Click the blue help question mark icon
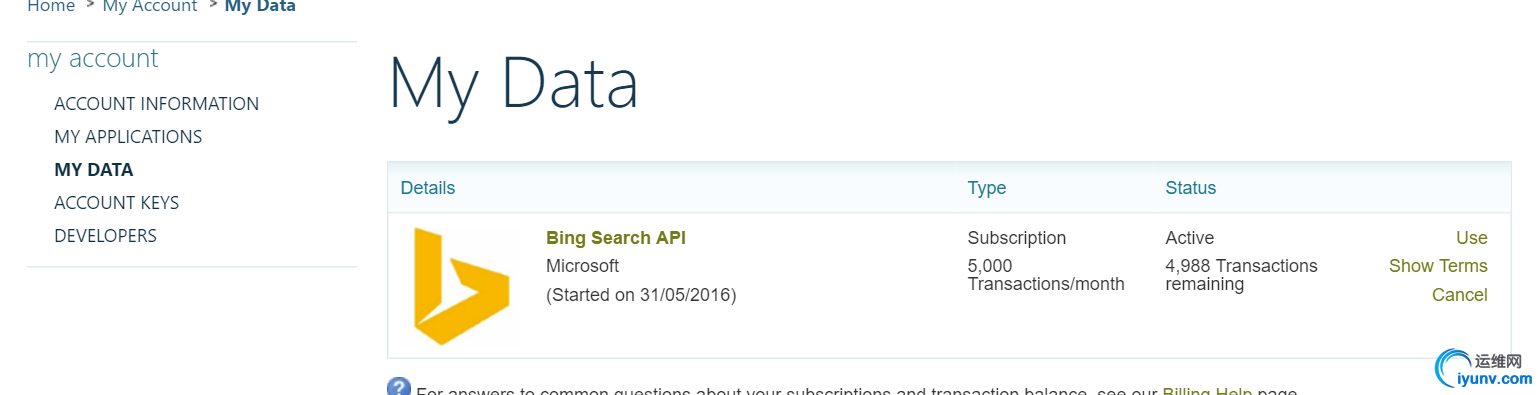The width and height of the screenshot is (1538, 395). tap(399, 387)
